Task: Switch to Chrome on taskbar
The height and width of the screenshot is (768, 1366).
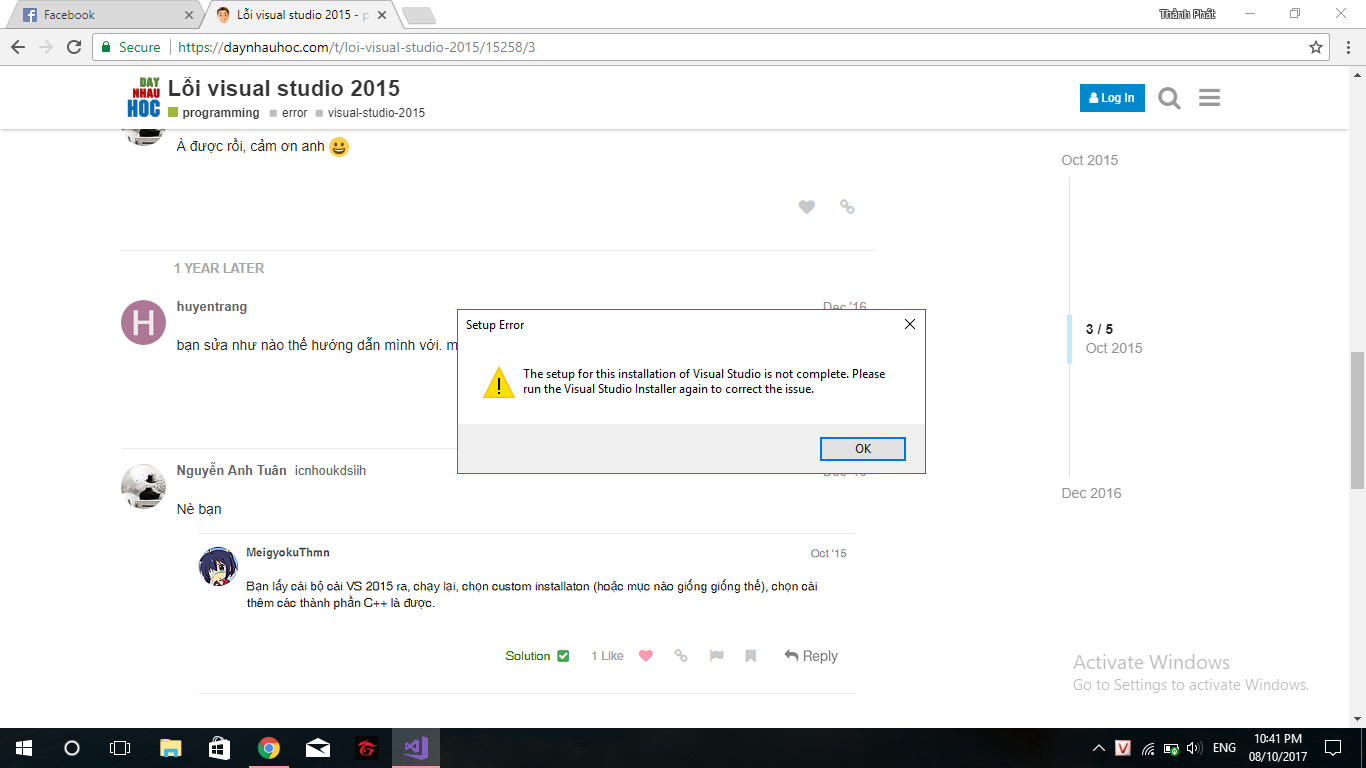Action: (268, 748)
